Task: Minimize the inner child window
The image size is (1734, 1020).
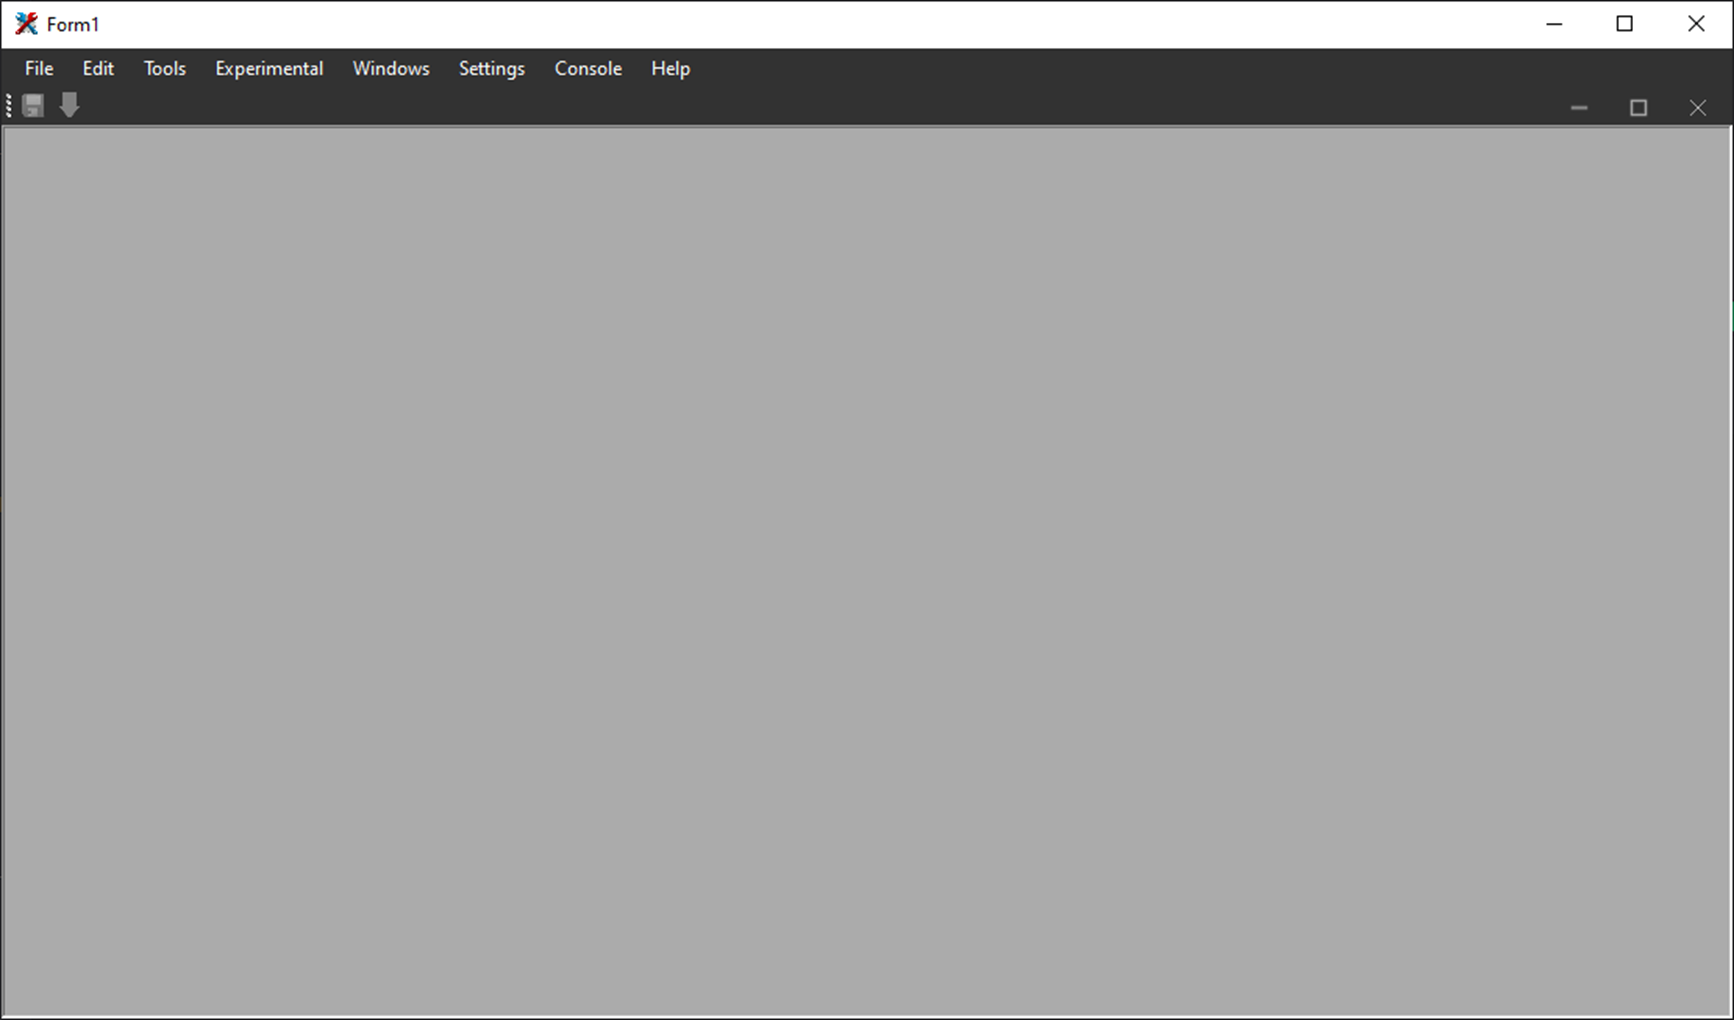Action: (x=1579, y=107)
